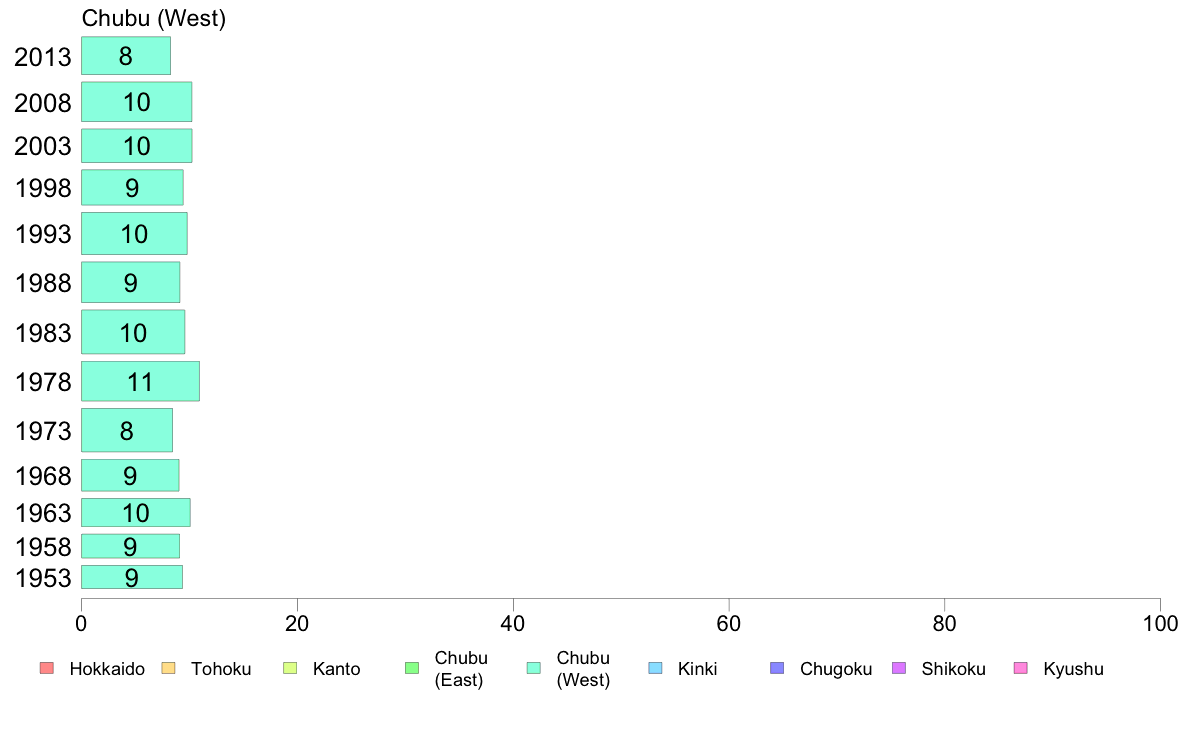Select the 1953 bar showing 9
The height and width of the screenshot is (736, 1188).
coord(132,577)
